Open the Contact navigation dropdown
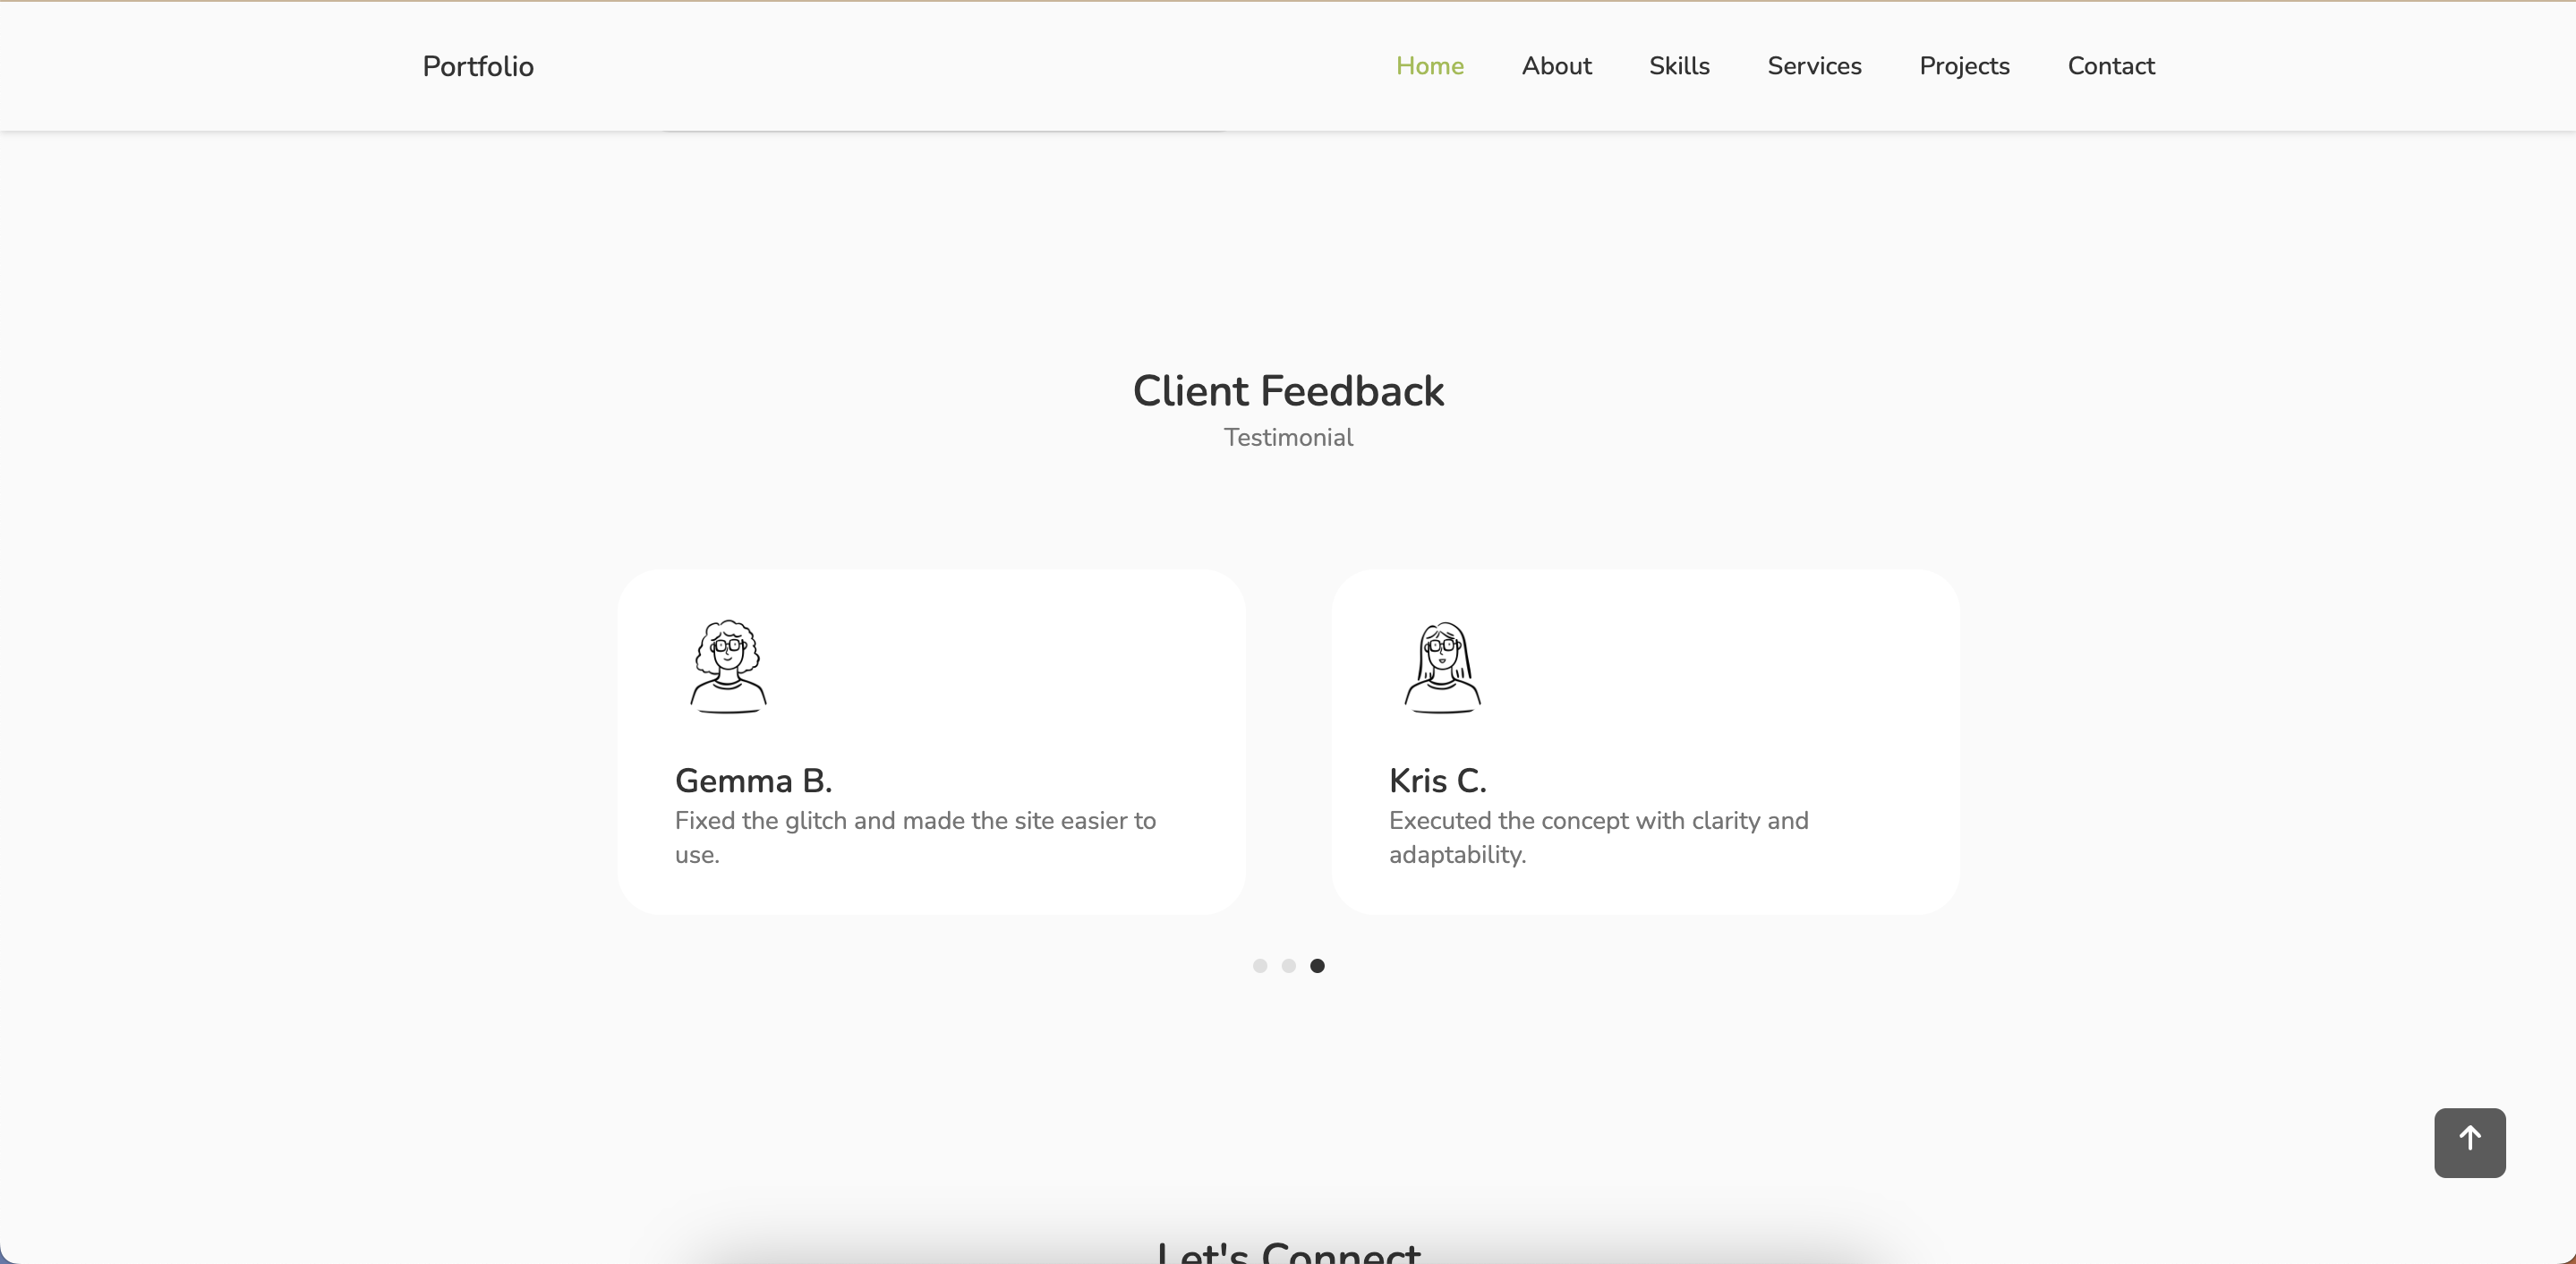The height and width of the screenshot is (1264, 2576). 2111,65
